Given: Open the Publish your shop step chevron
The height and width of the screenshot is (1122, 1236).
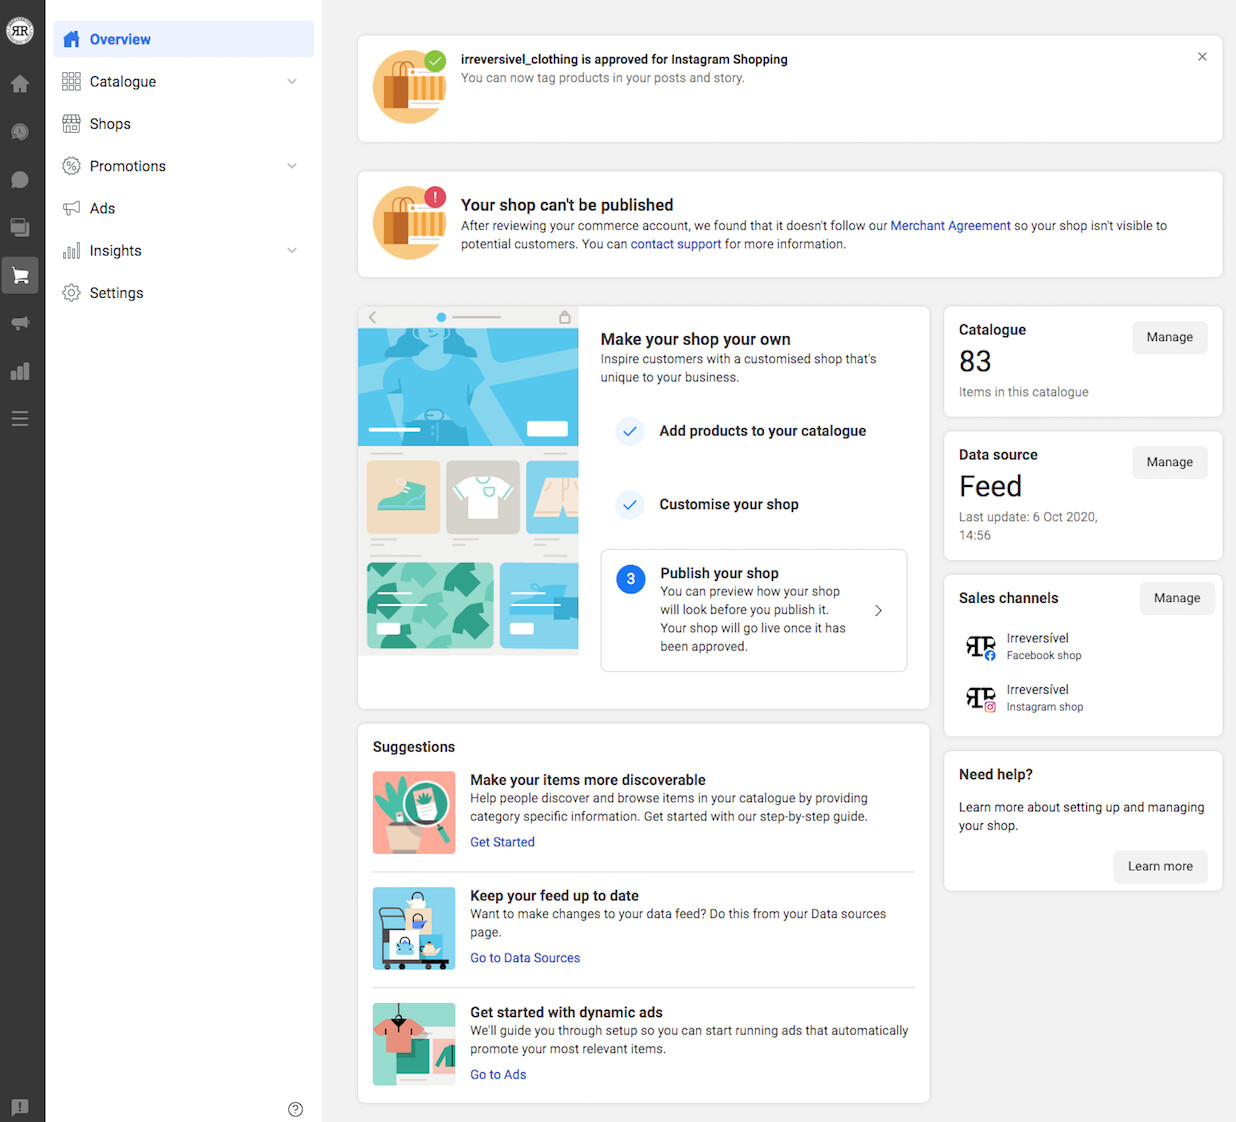Looking at the screenshot, I should [878, 611].
